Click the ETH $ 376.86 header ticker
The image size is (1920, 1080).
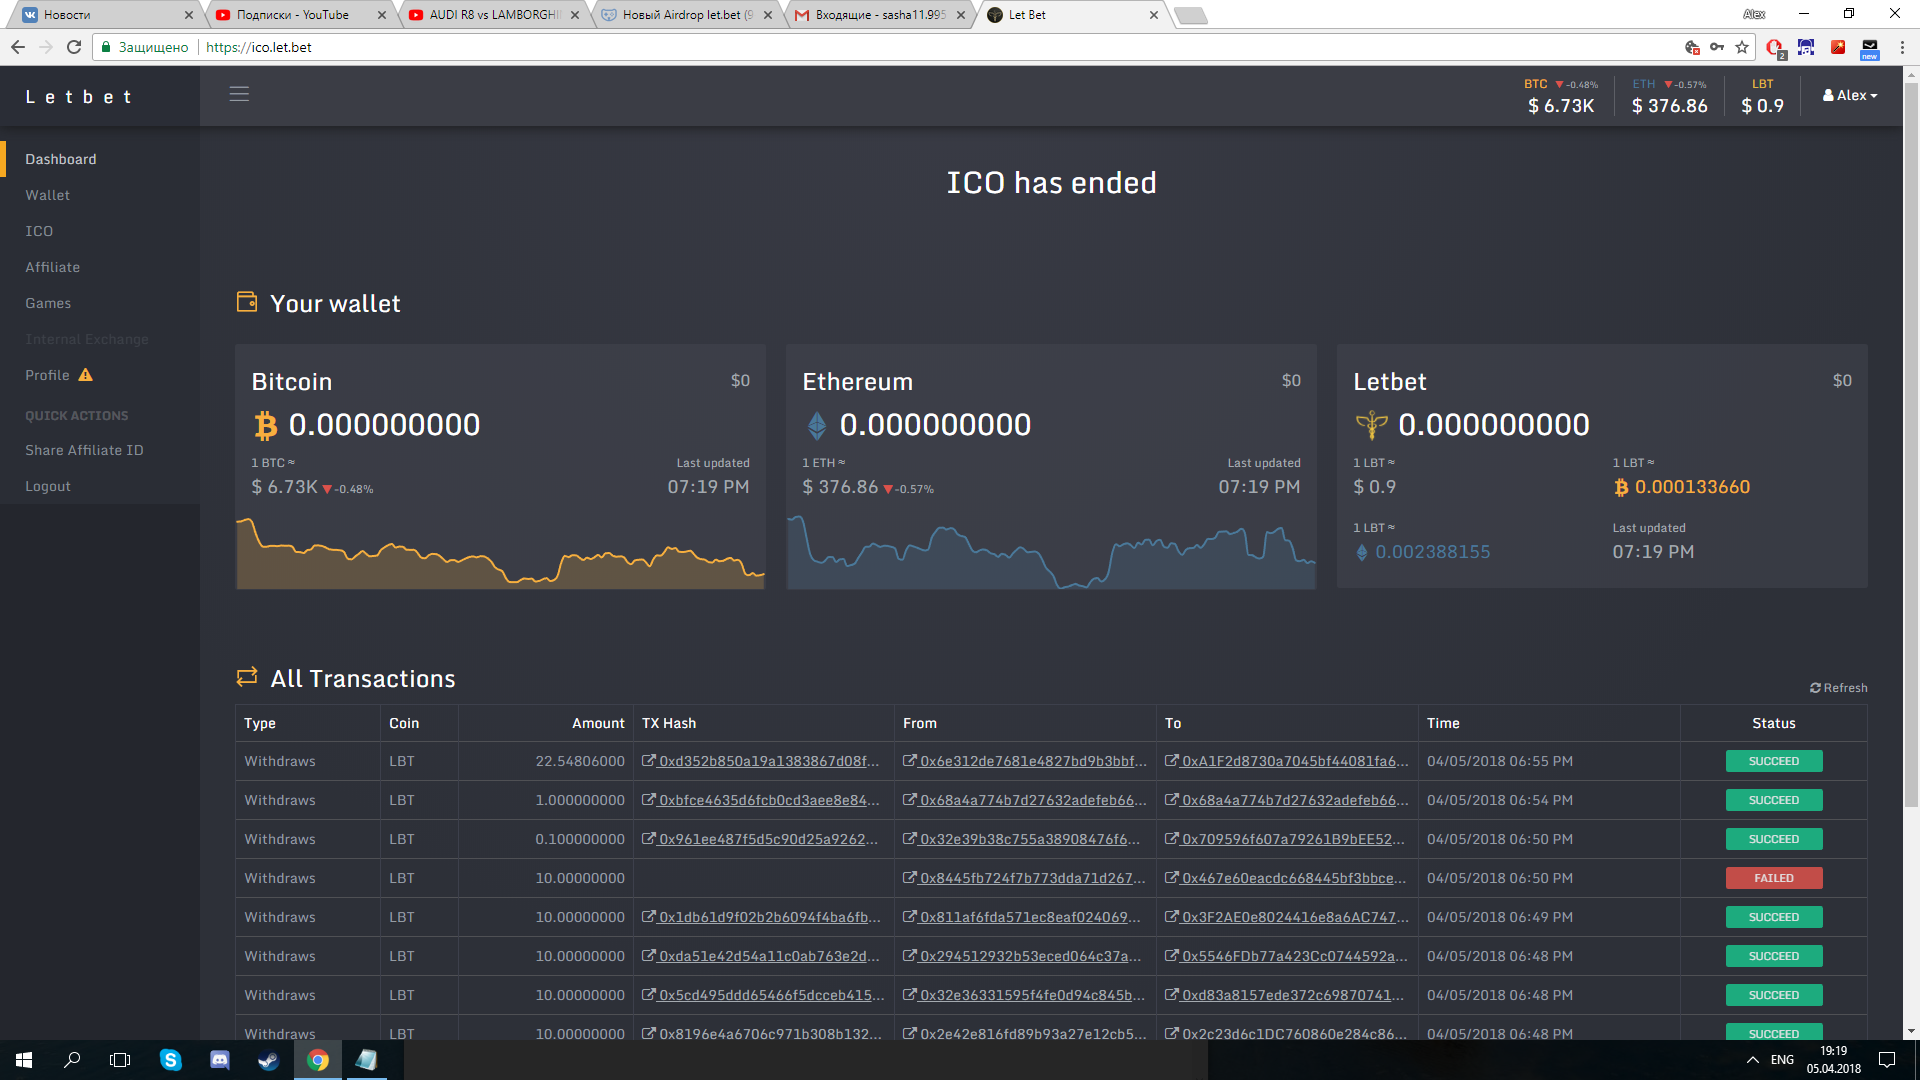click(1669, 96)
